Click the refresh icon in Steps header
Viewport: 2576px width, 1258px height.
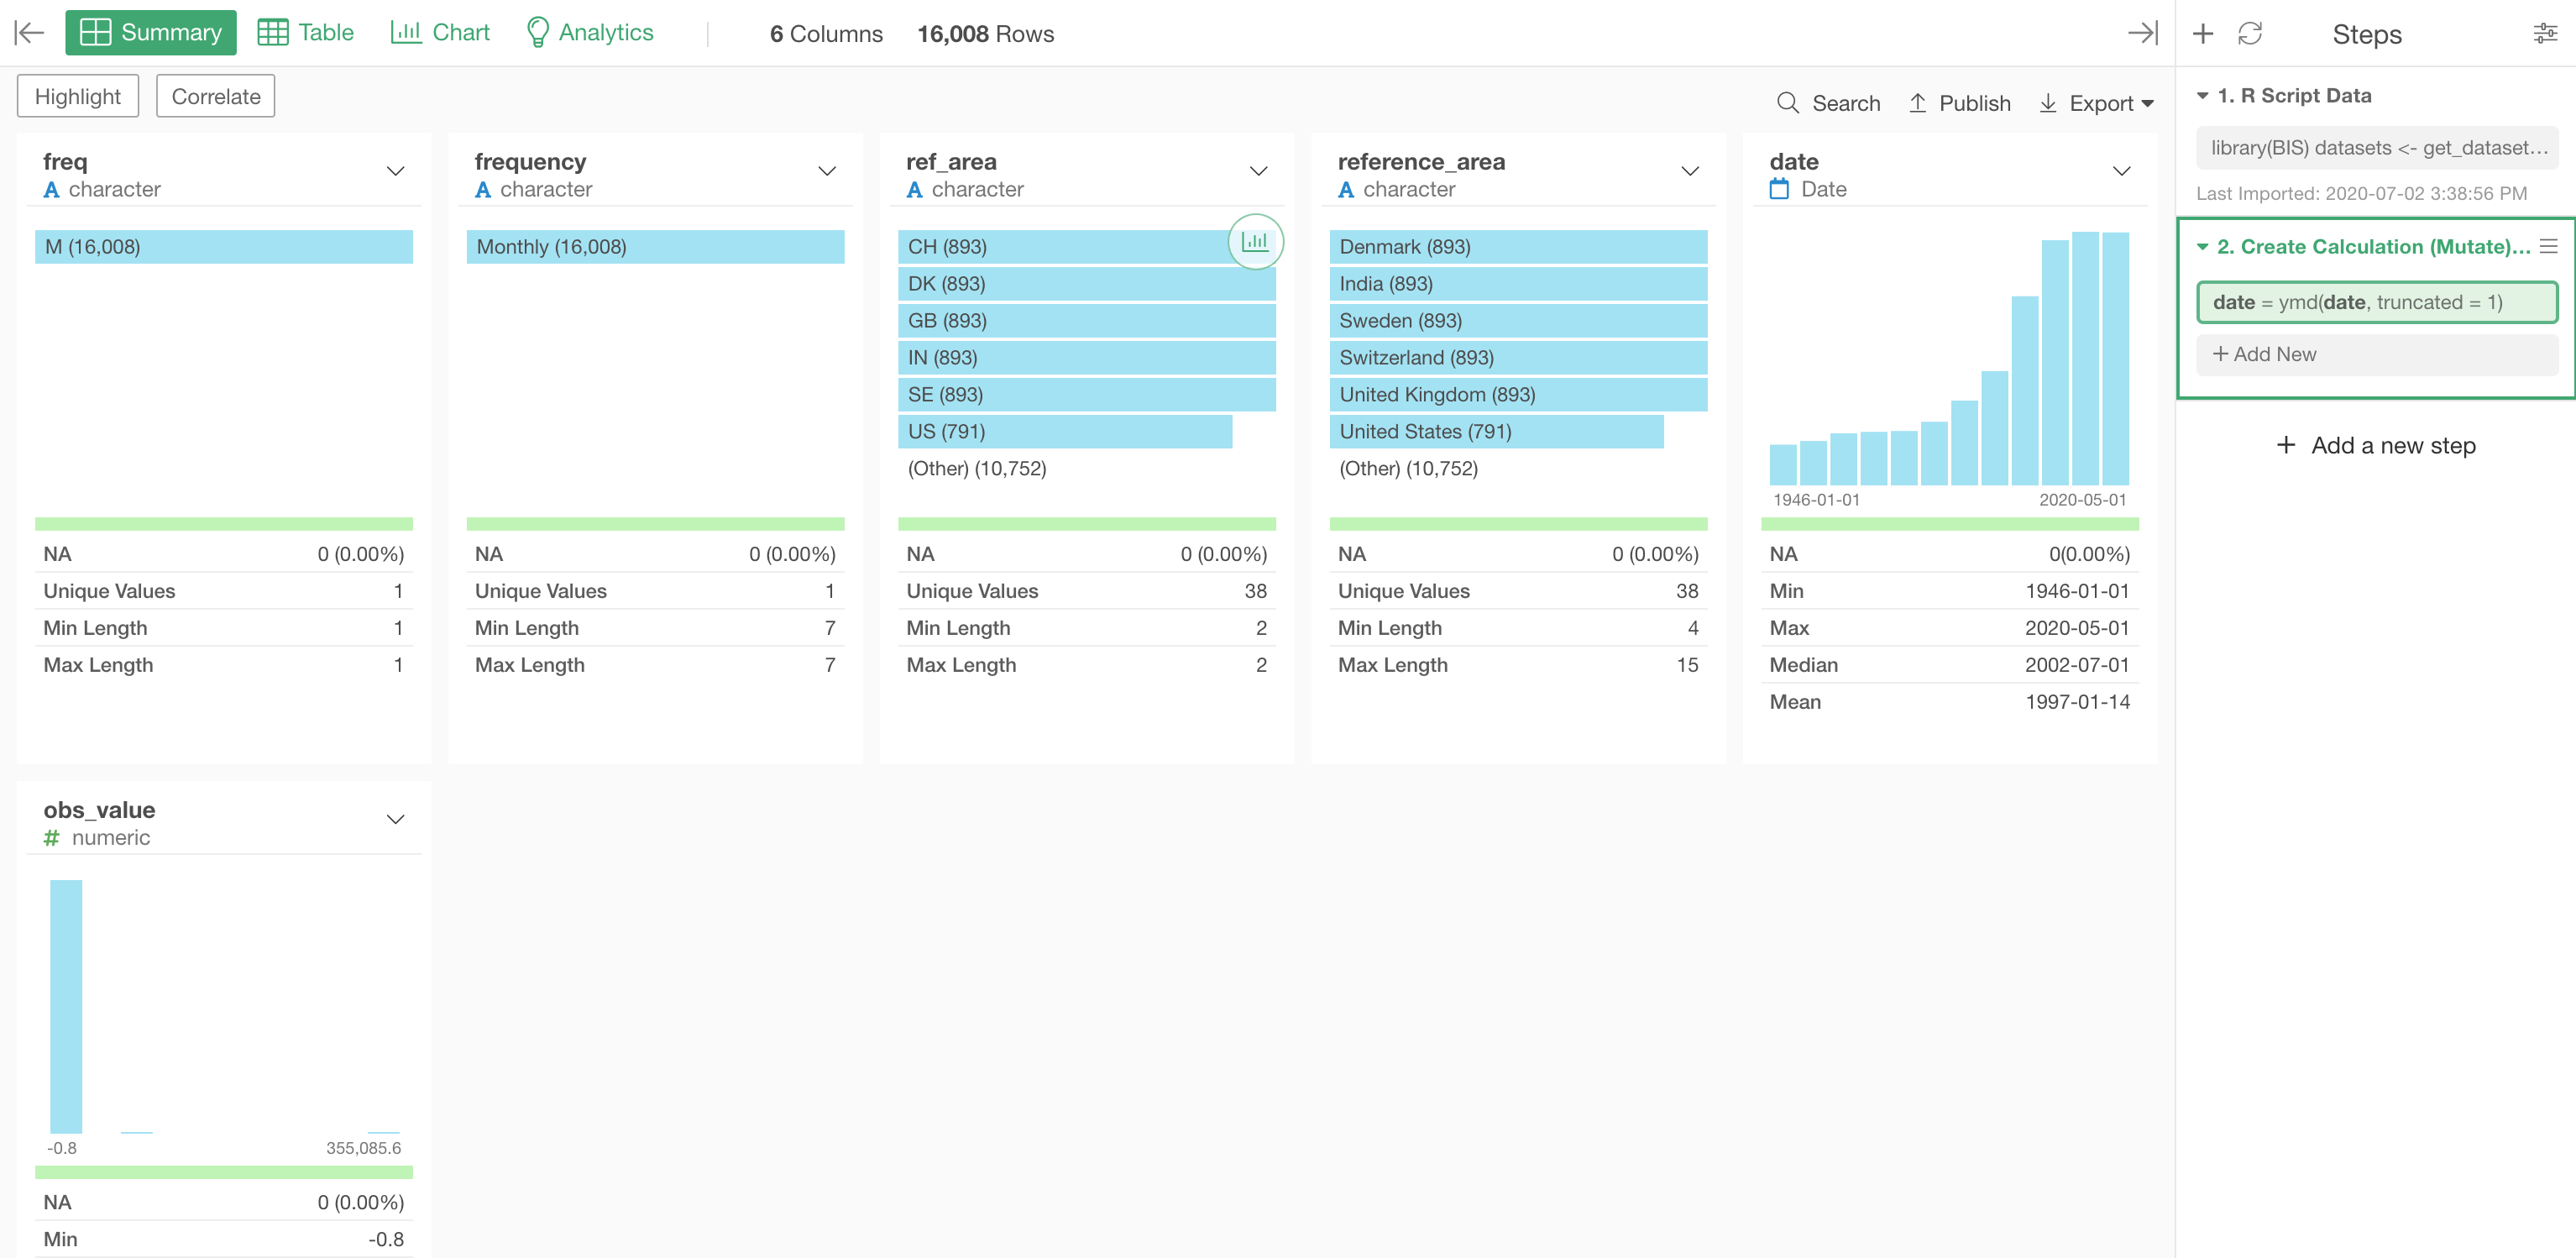pos(2250,34)
